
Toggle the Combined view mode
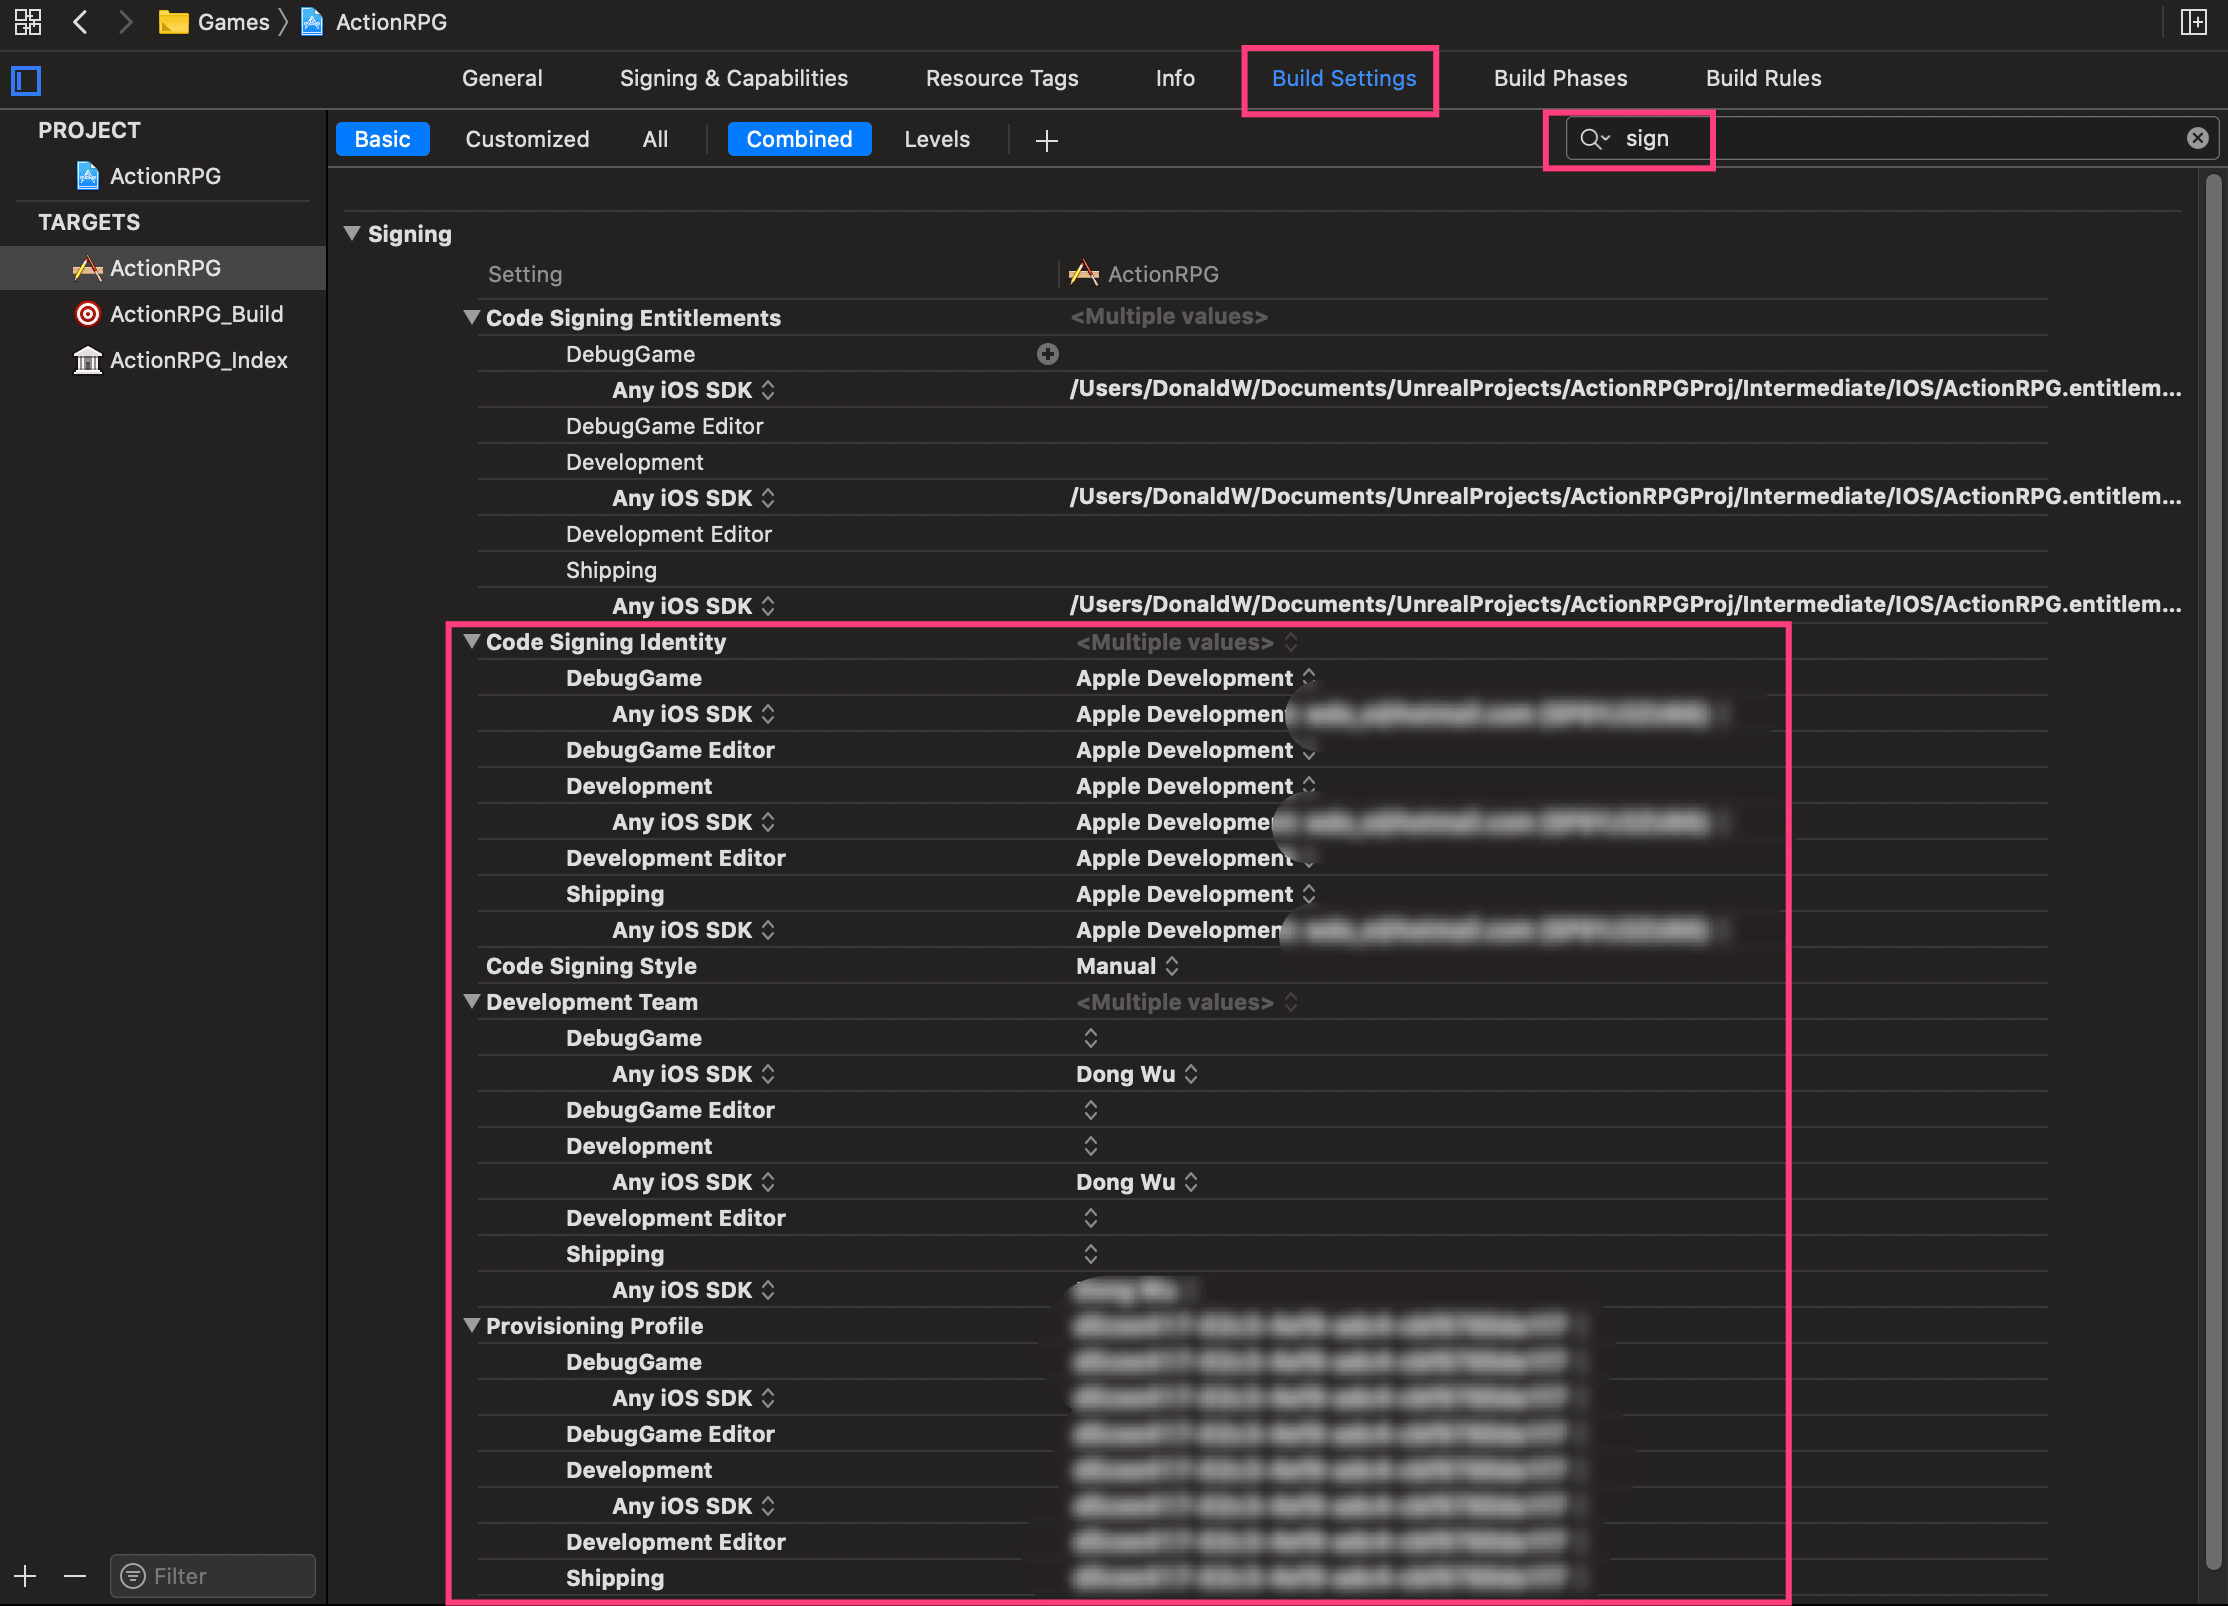point(798,139)
